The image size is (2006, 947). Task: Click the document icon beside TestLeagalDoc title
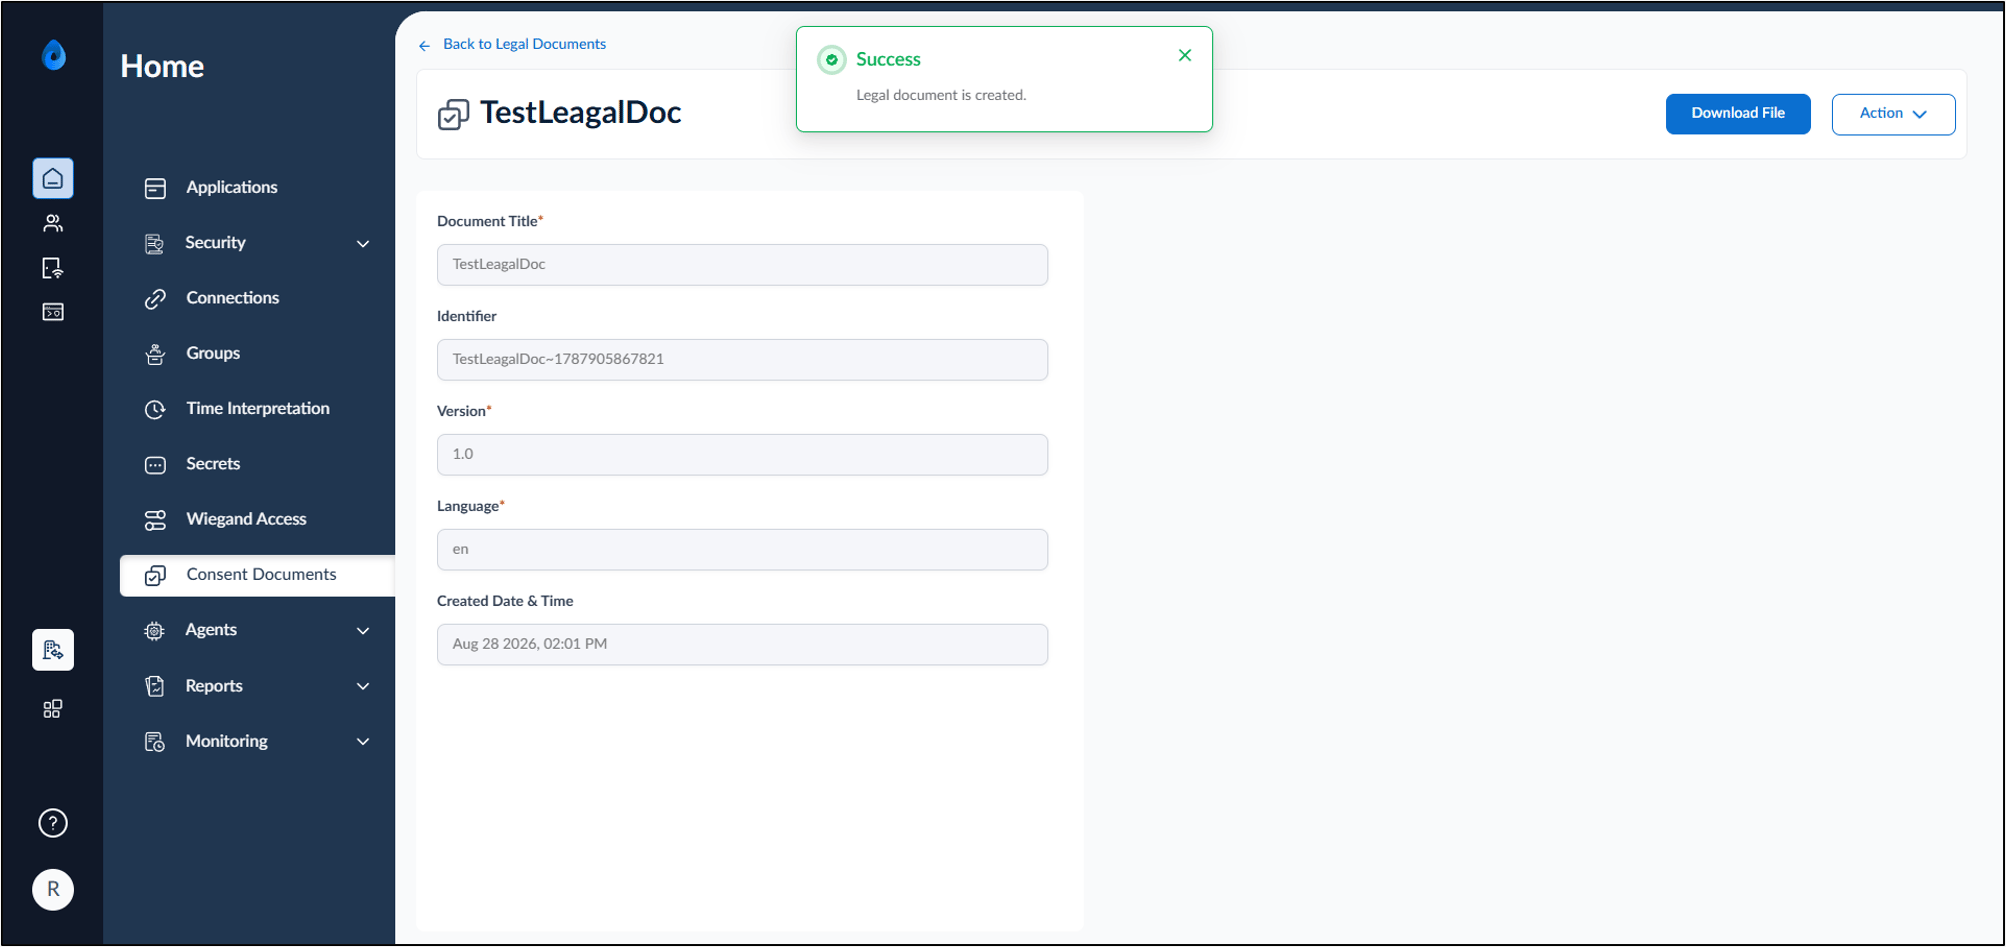coord(453,114)
